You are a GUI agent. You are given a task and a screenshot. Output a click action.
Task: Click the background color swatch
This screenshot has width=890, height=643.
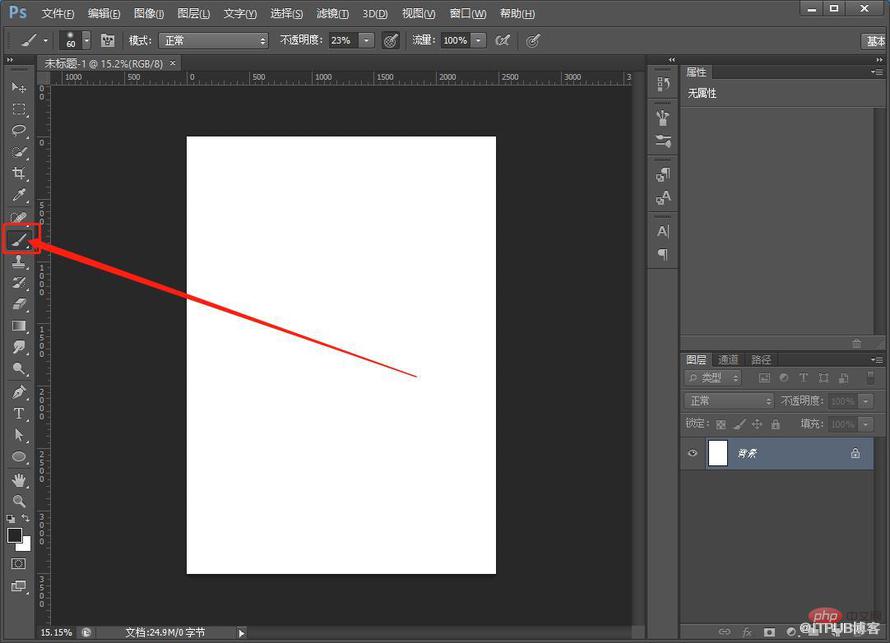click(x=25, y=545)
